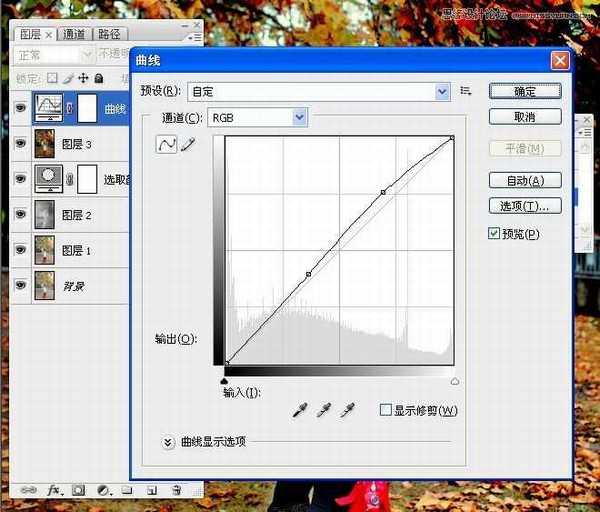Hide the Curves layer
Screen dimensions: 600x512
21,108
